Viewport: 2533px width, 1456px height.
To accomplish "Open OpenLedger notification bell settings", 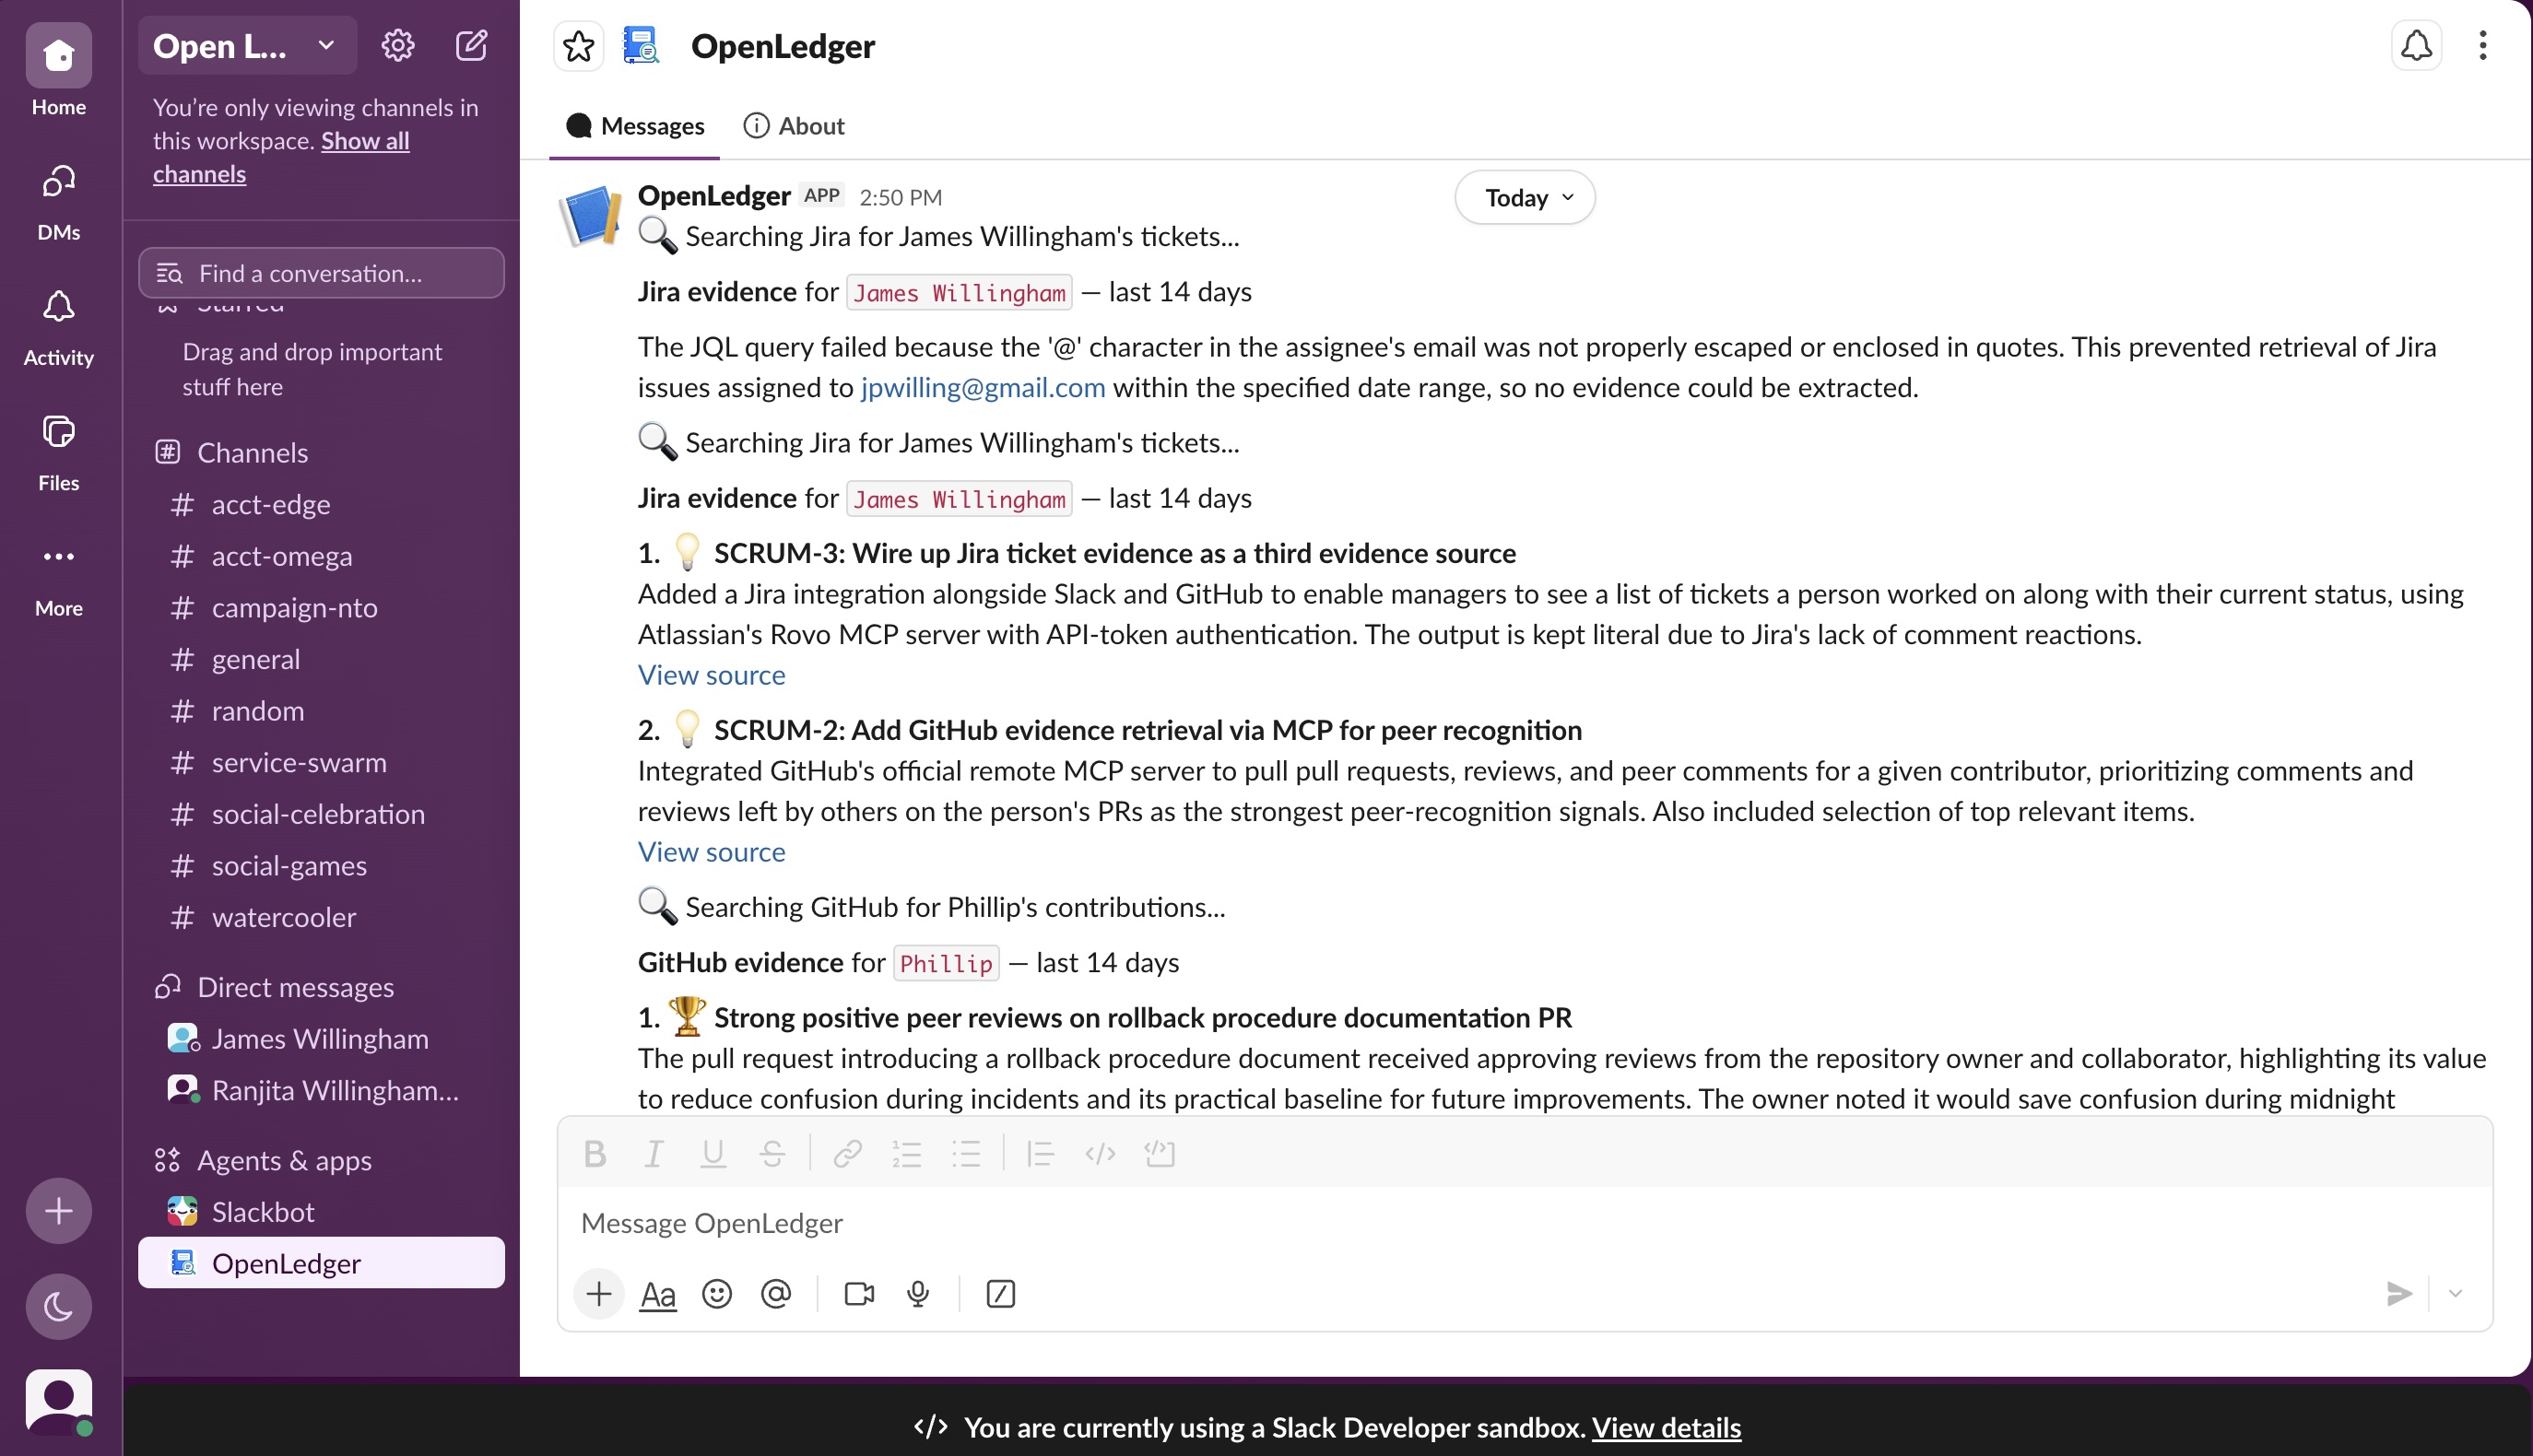I will [2416, 46].
